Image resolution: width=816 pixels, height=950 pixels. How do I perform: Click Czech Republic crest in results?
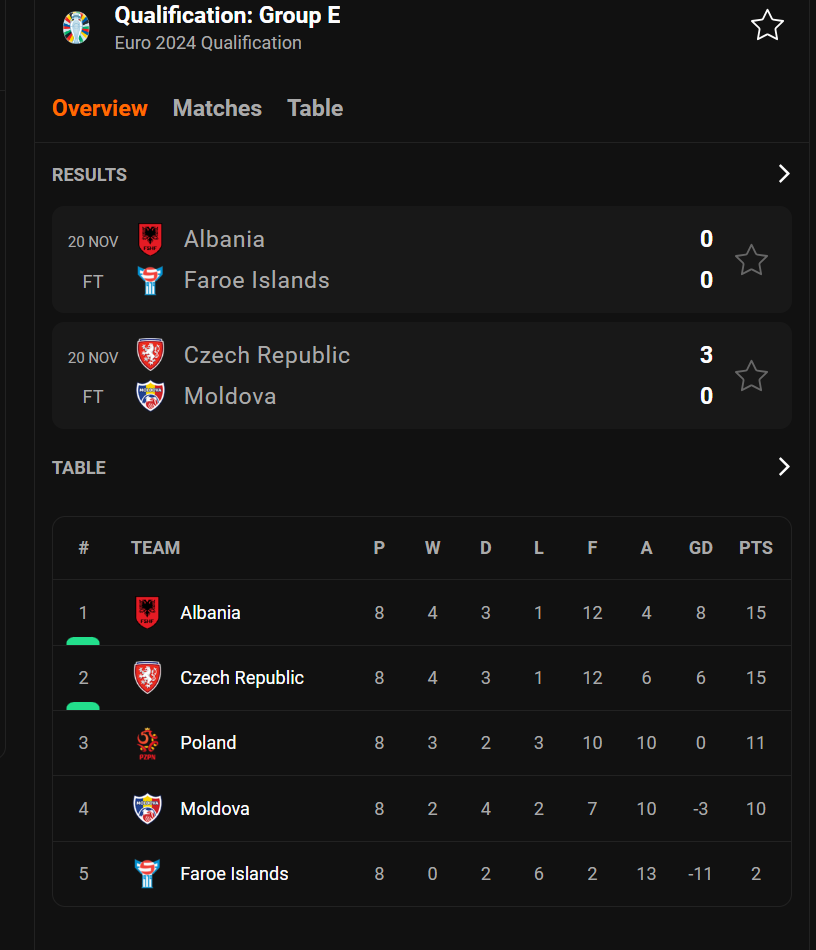[x=150, y=354]
